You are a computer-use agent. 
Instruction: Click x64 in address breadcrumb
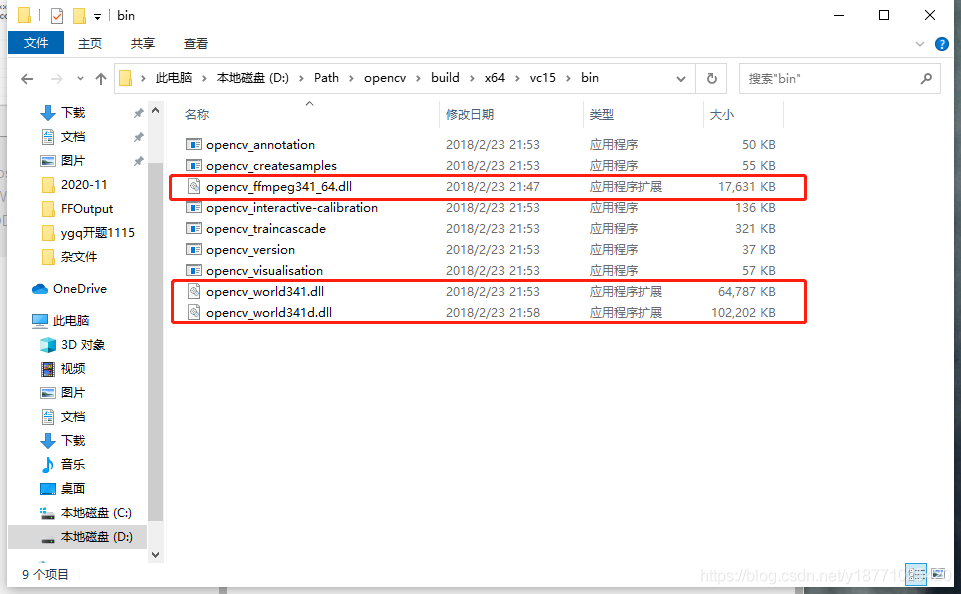[x=495, y=78]
